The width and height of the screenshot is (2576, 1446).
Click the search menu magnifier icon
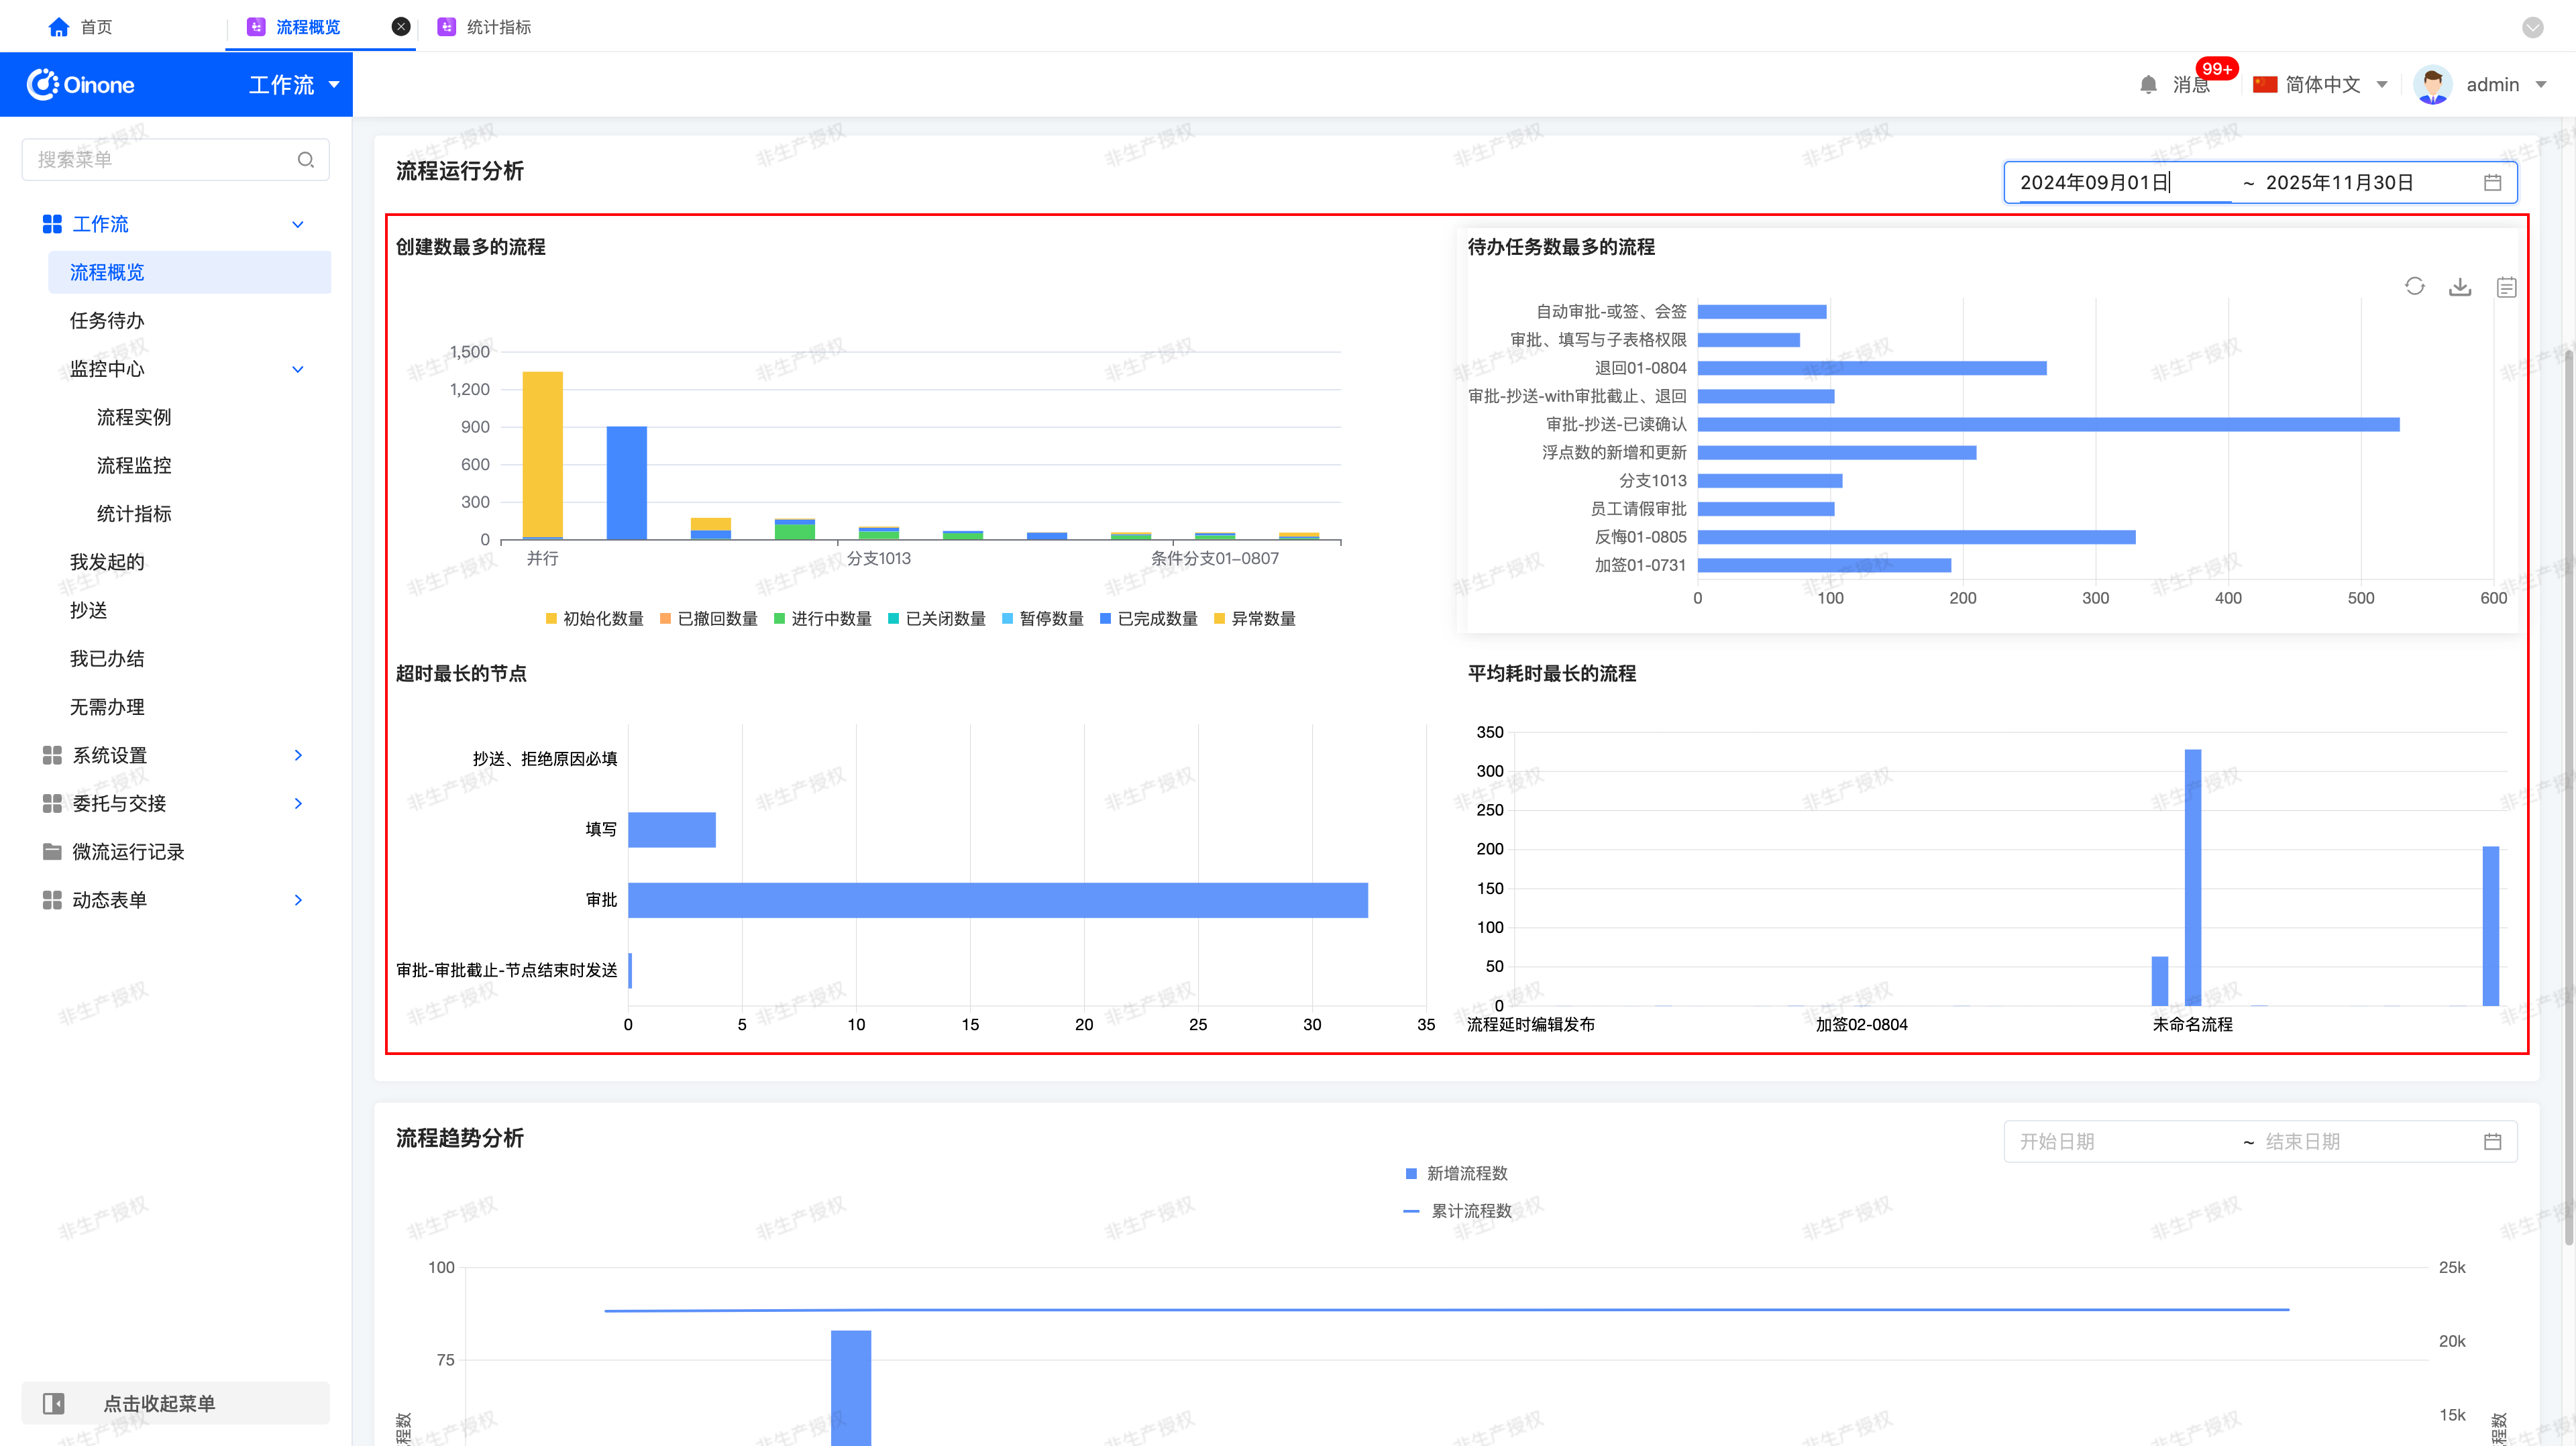click(306, 160)
